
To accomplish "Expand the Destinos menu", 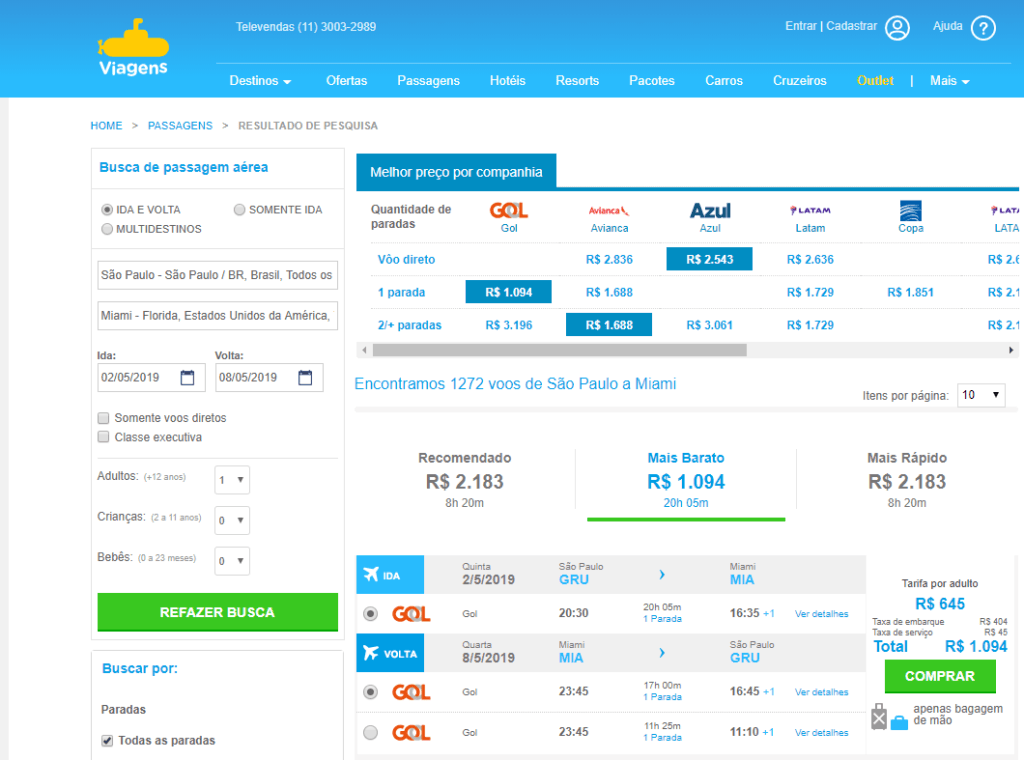I will pos(260,80).
